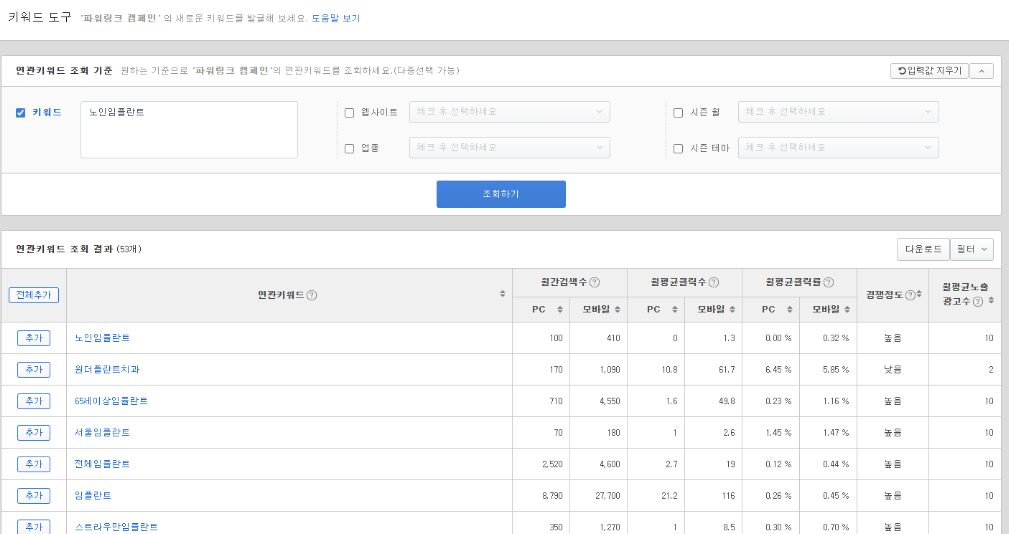
Task: Sort 월평균클릭수 PC column
Action: 674,309
